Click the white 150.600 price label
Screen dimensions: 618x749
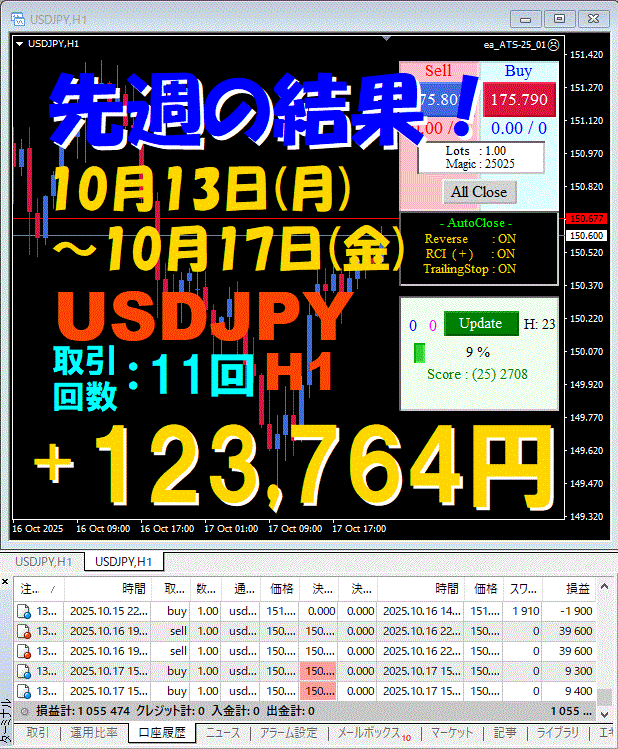(586, 235)
